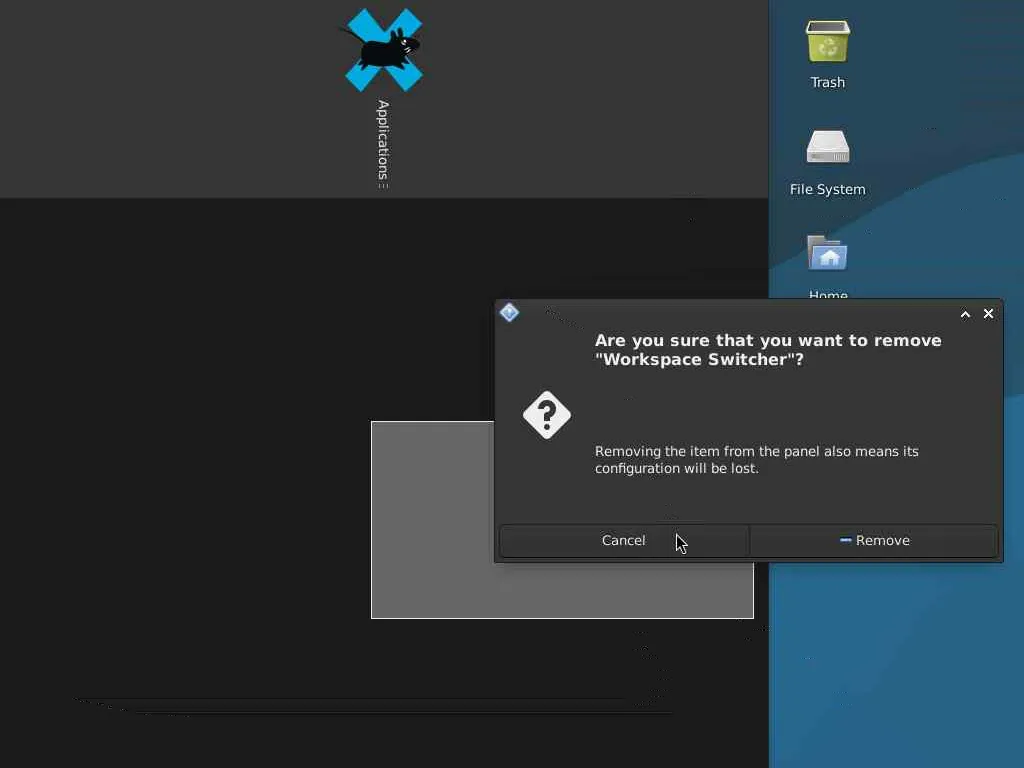1024x768 pixels.
Task: Click the 'configuration will be lost' message
Action: [x=756, y=460]
